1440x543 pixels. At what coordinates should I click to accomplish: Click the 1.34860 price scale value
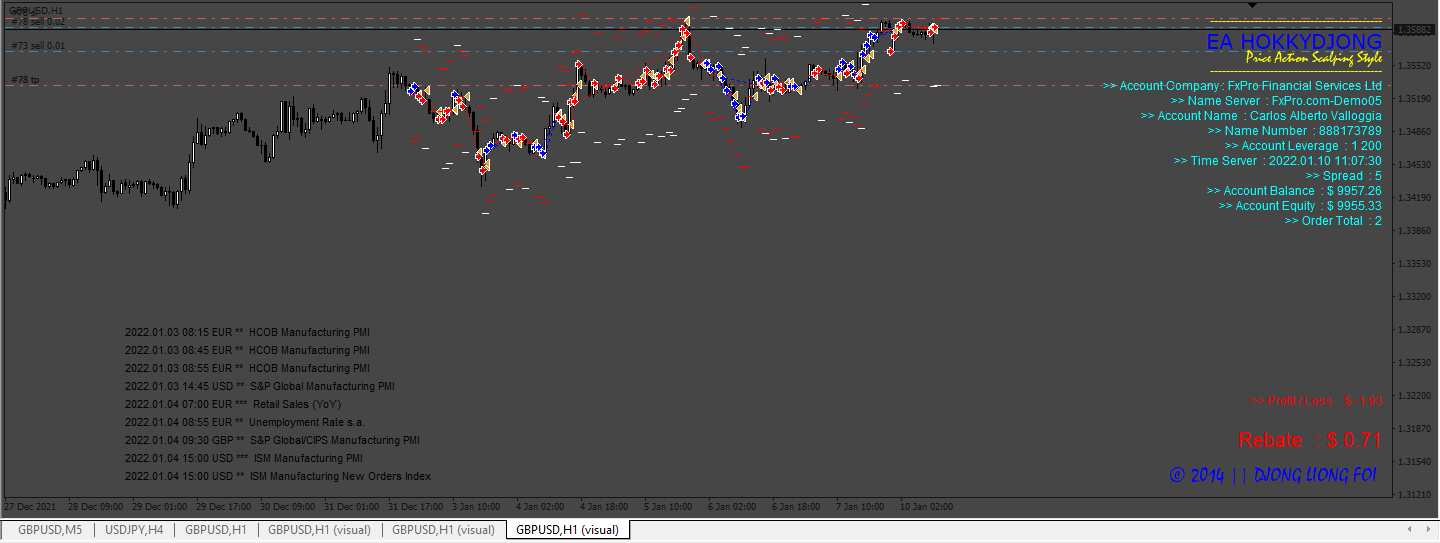1415,132
